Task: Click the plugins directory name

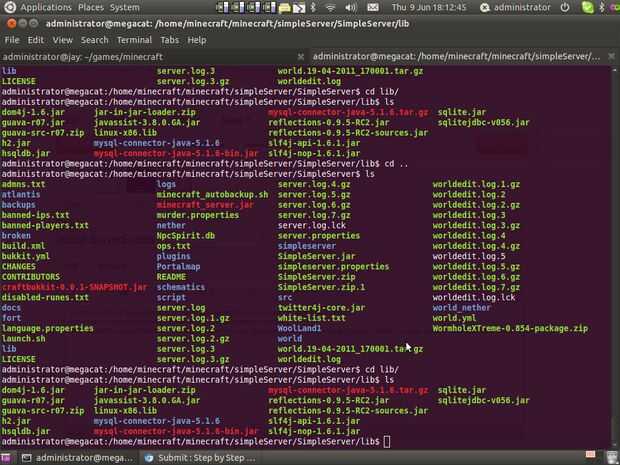Action: click(173, 256)
